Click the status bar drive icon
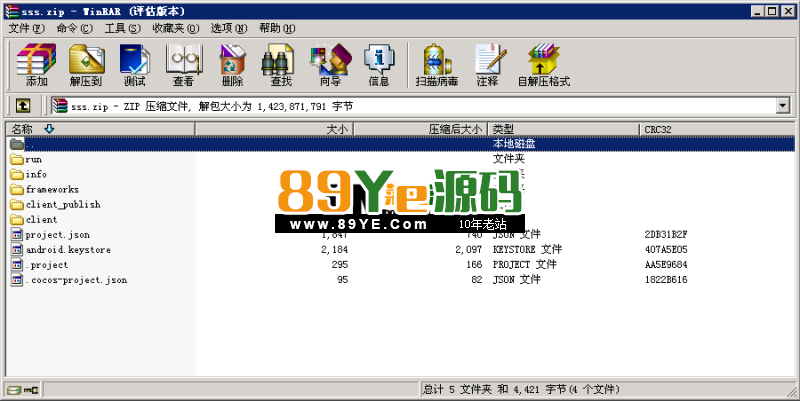 click(x=14, y=390)
